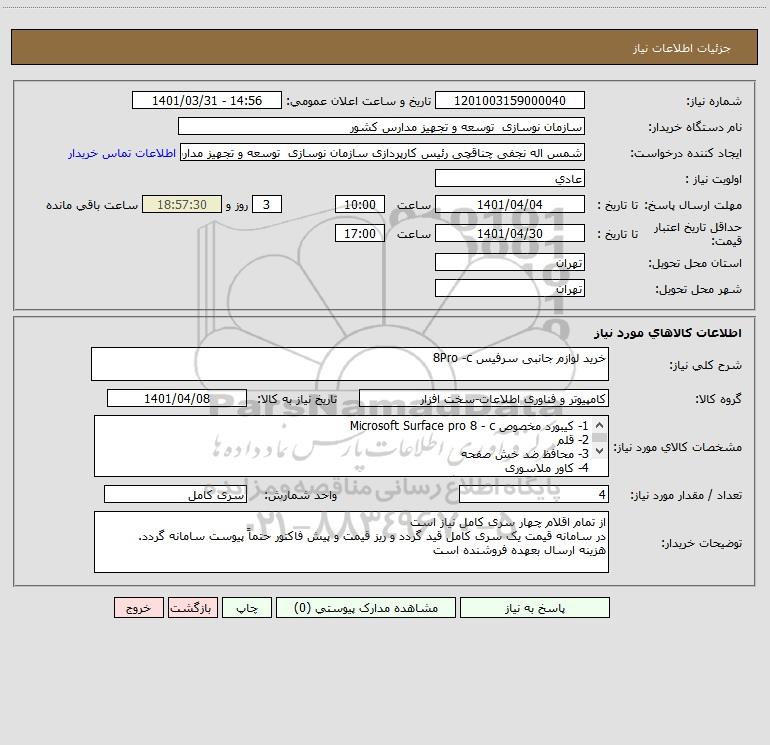Click the پاسخ به نیاز button
Image resolution: width=770 pixels, height=745 pixels.
[x=535, y=608]
